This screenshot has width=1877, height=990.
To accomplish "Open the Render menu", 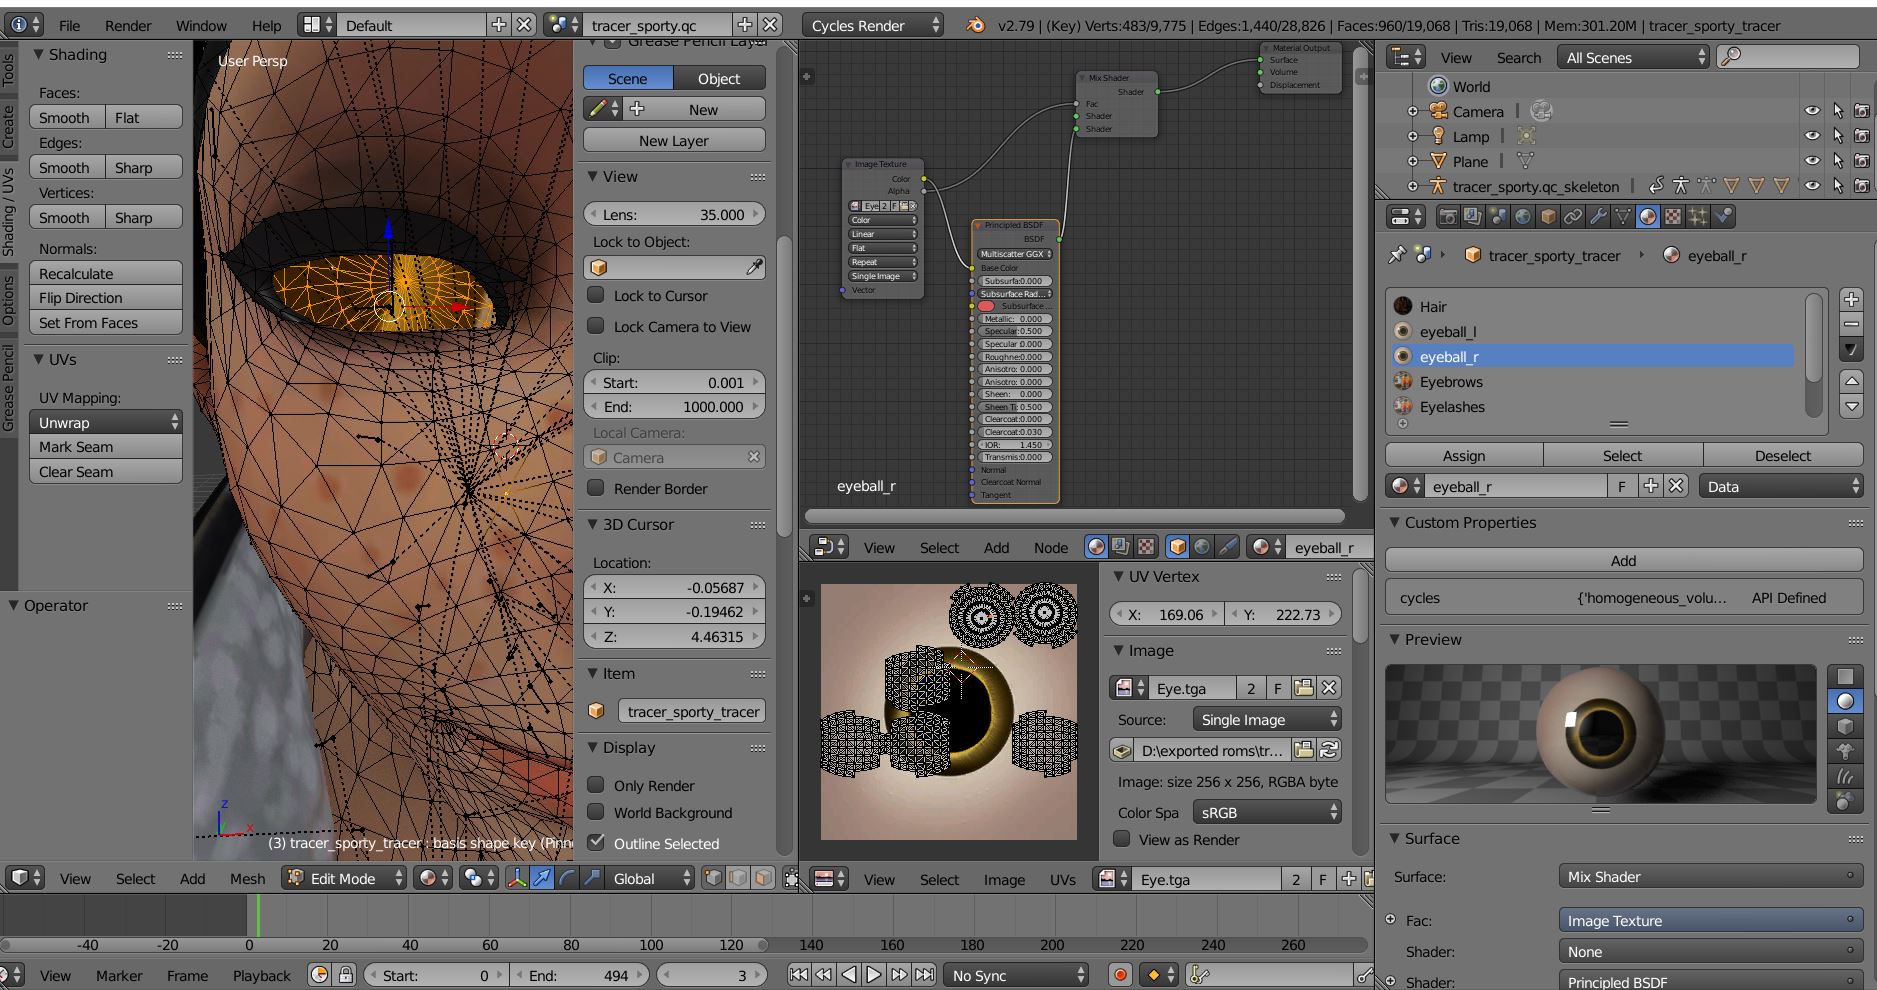I will 128,25.
